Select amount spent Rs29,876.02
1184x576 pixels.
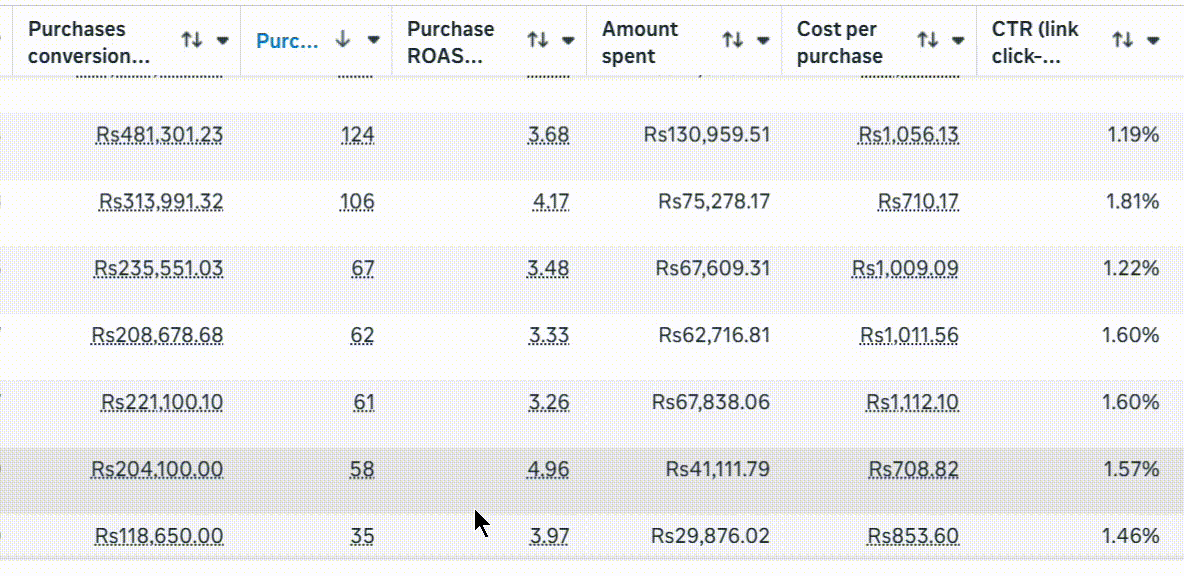[711, 536]
